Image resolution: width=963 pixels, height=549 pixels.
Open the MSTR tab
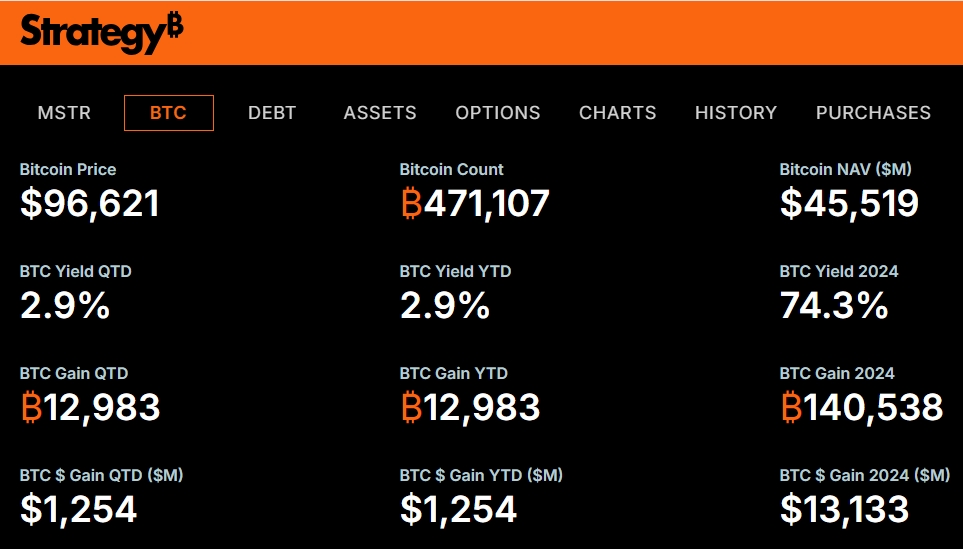64,113
